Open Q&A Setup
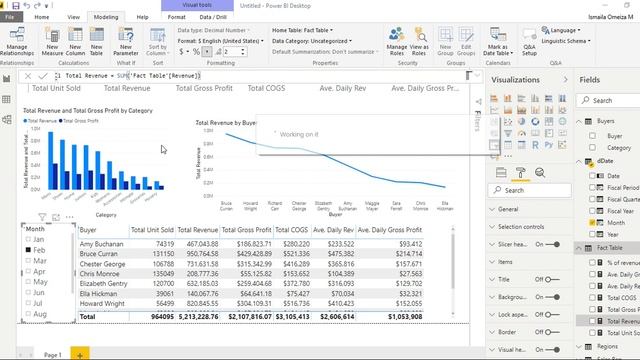This screenshot has height=360, width=640. [x=529, y=41]
